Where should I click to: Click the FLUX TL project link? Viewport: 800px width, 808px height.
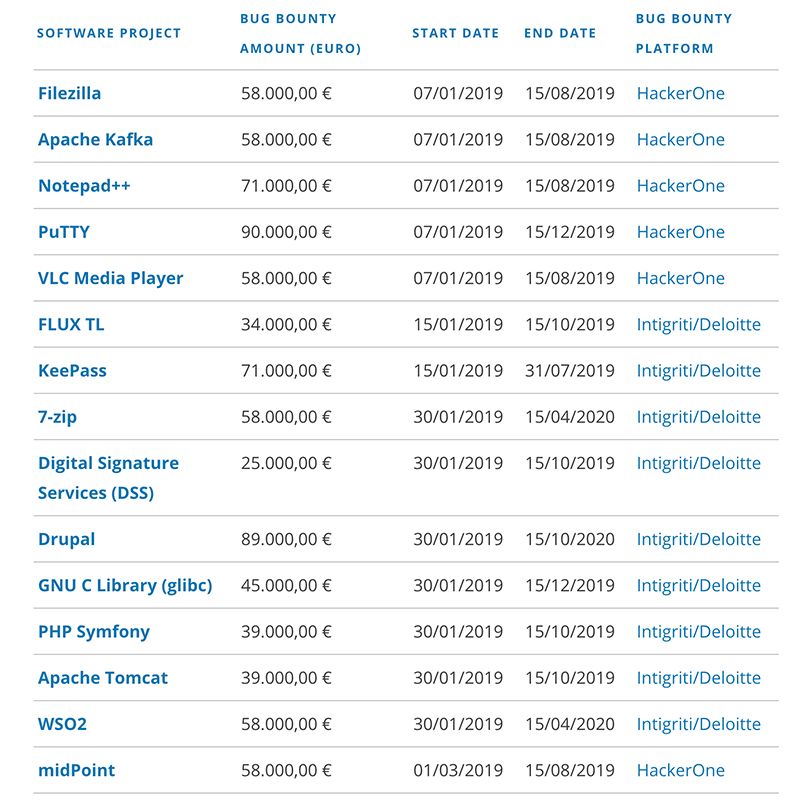[71, 324]
